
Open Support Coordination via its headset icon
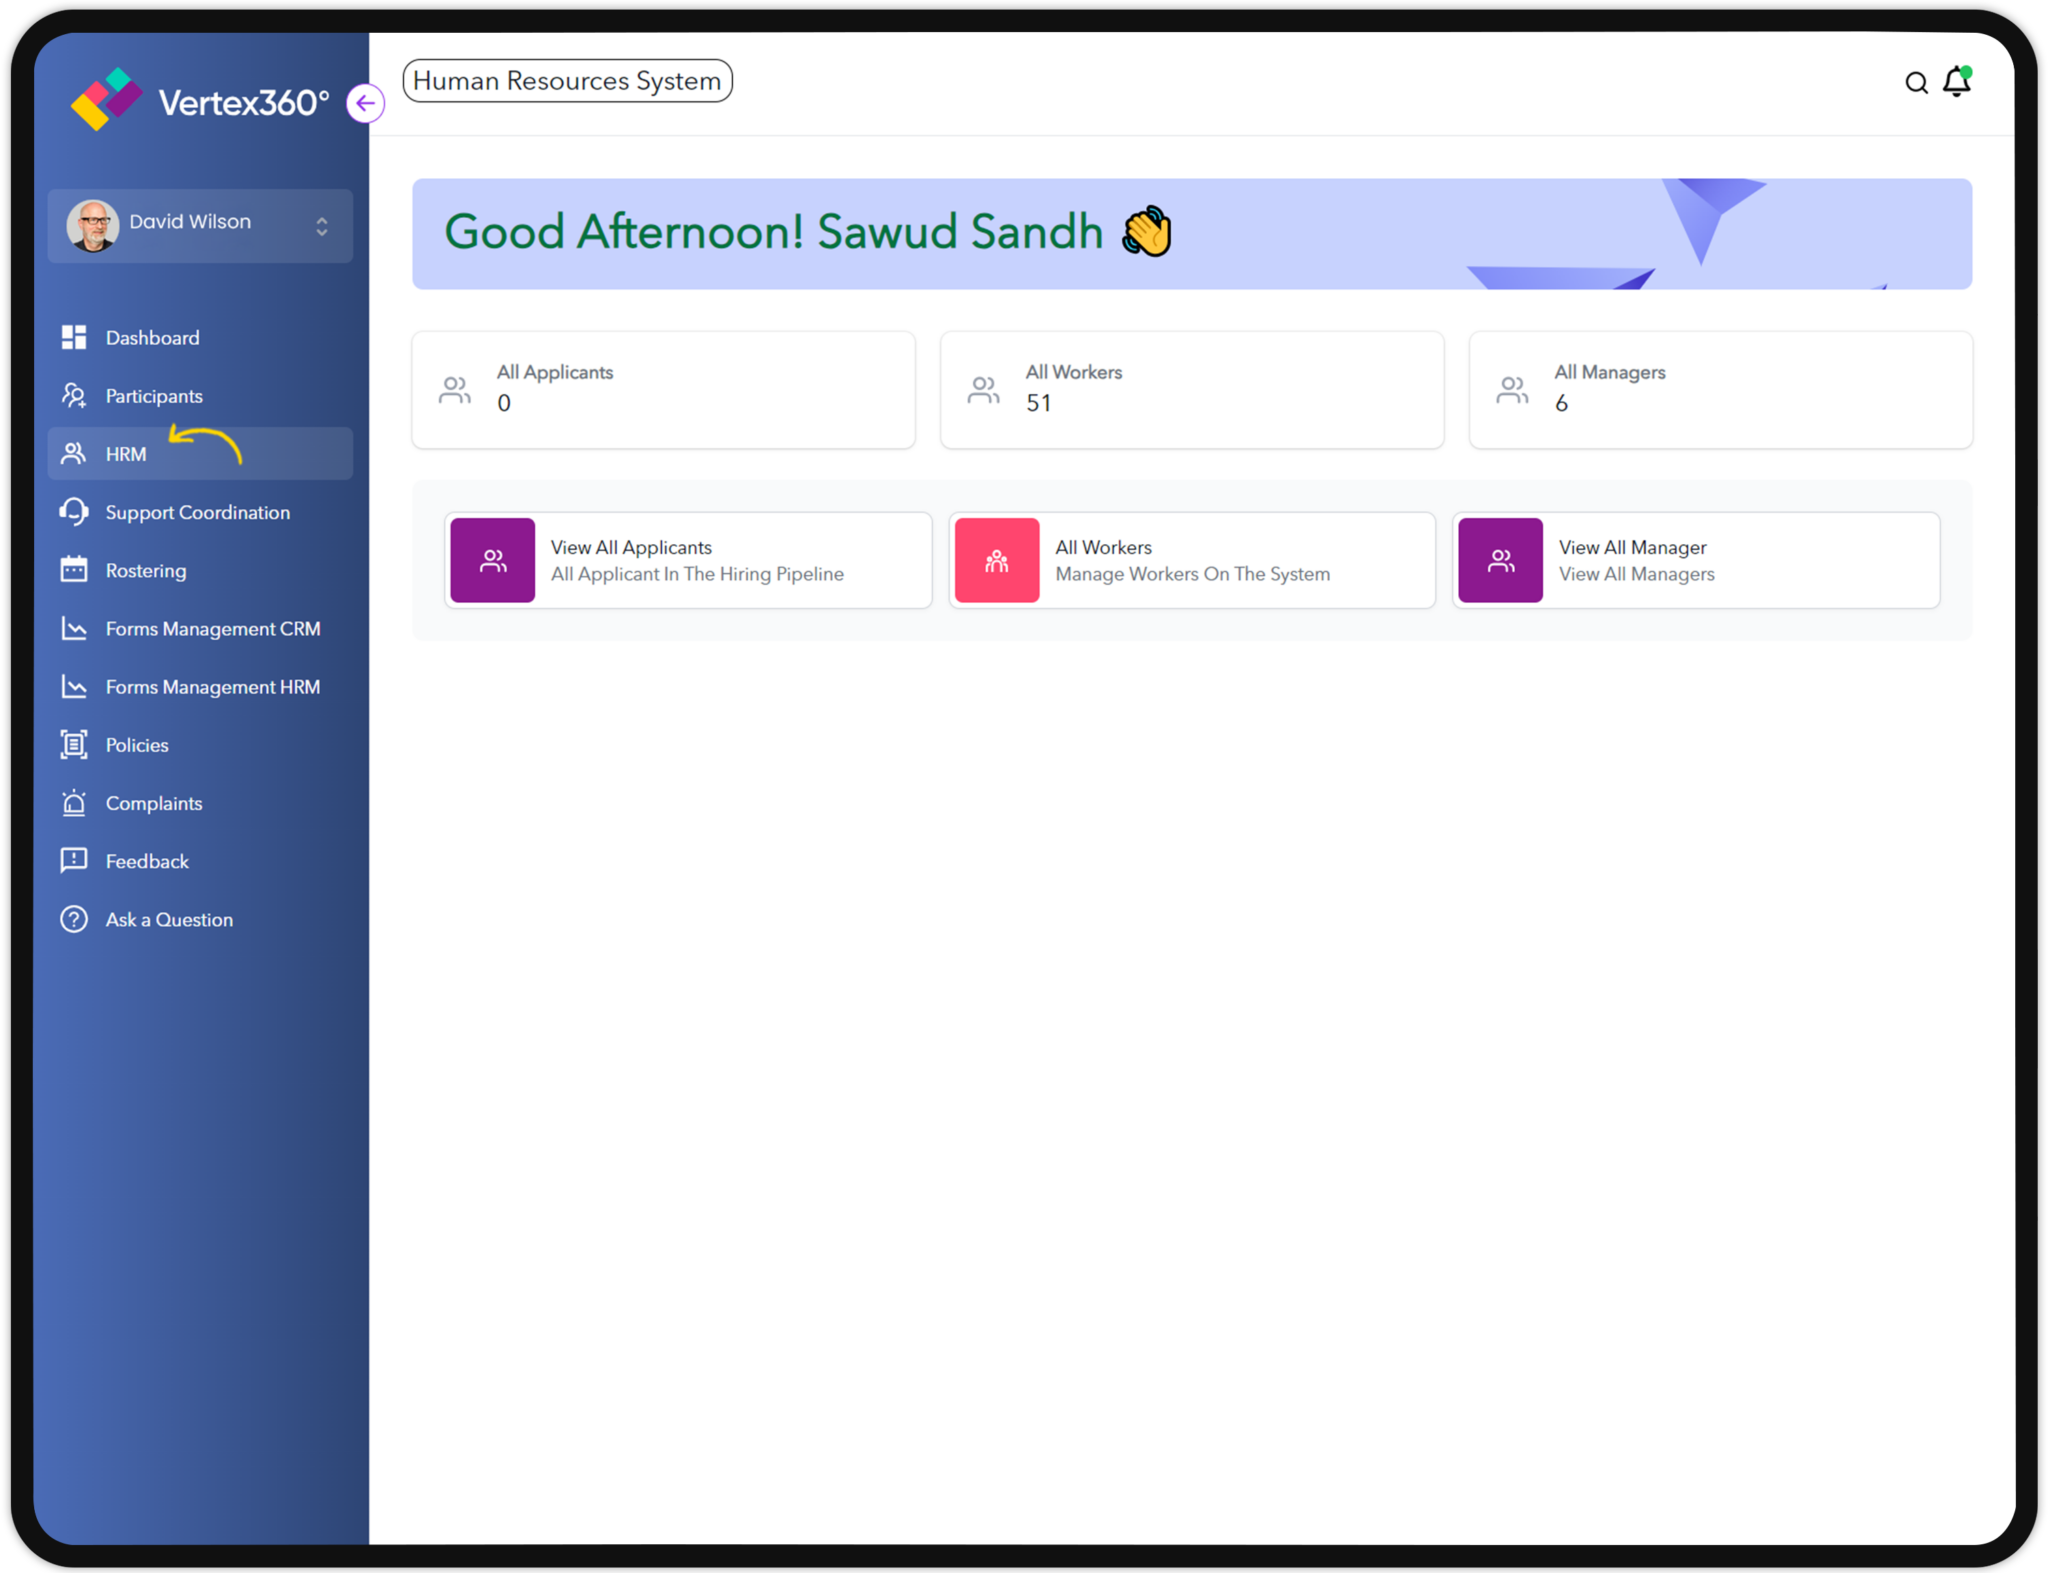(74, 511)
